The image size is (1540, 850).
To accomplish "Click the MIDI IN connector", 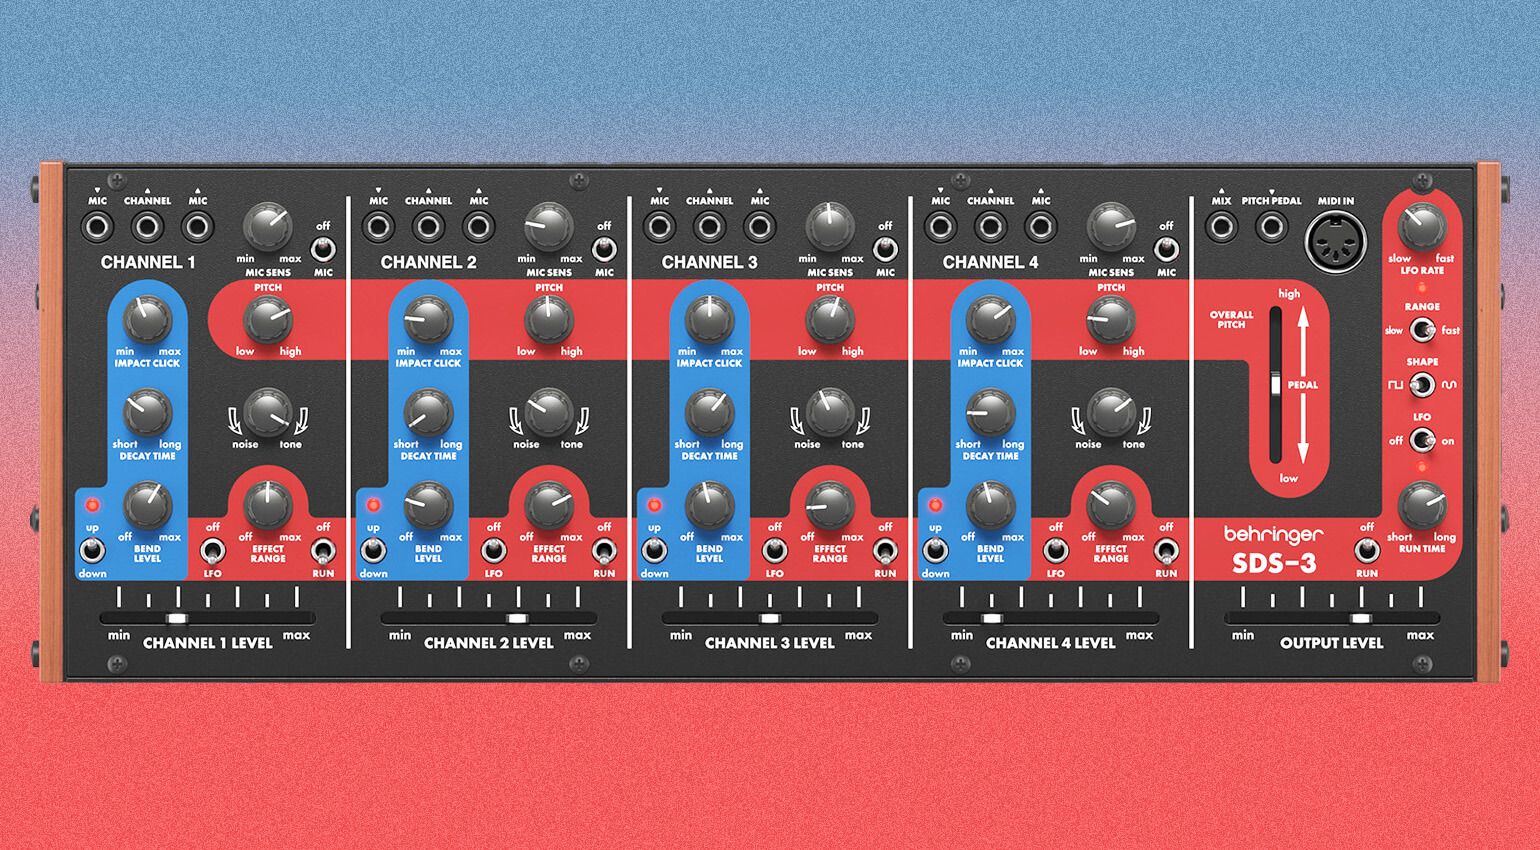I will click(1335, 245).
